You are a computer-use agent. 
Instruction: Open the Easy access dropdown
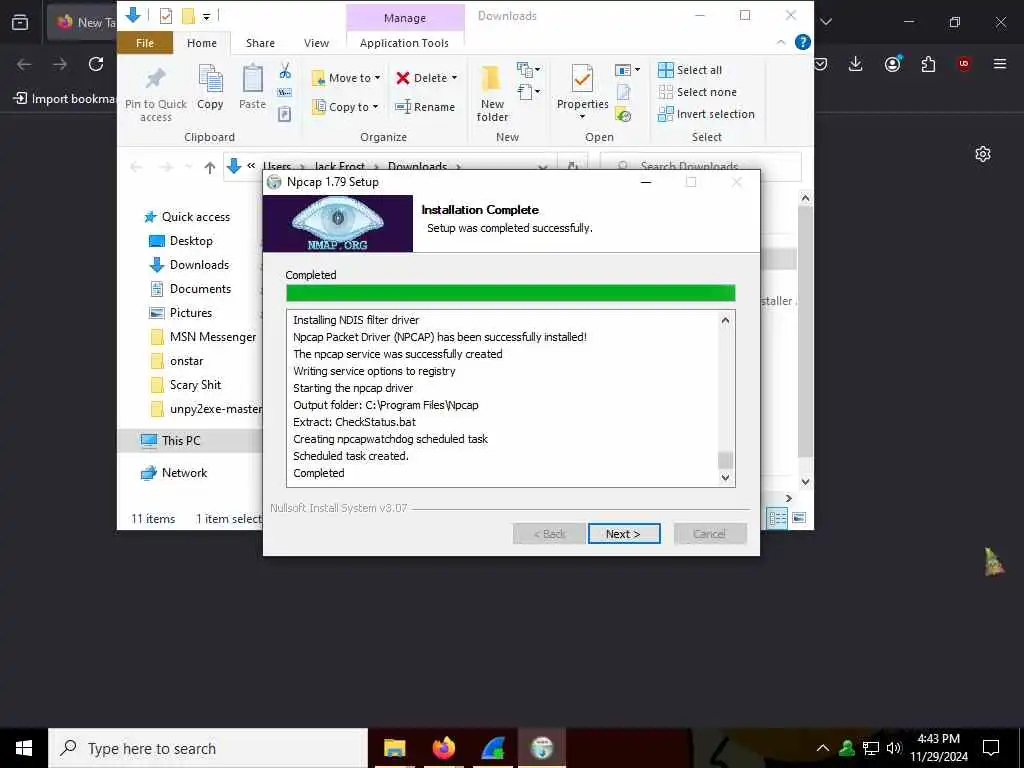coord(528,91)
